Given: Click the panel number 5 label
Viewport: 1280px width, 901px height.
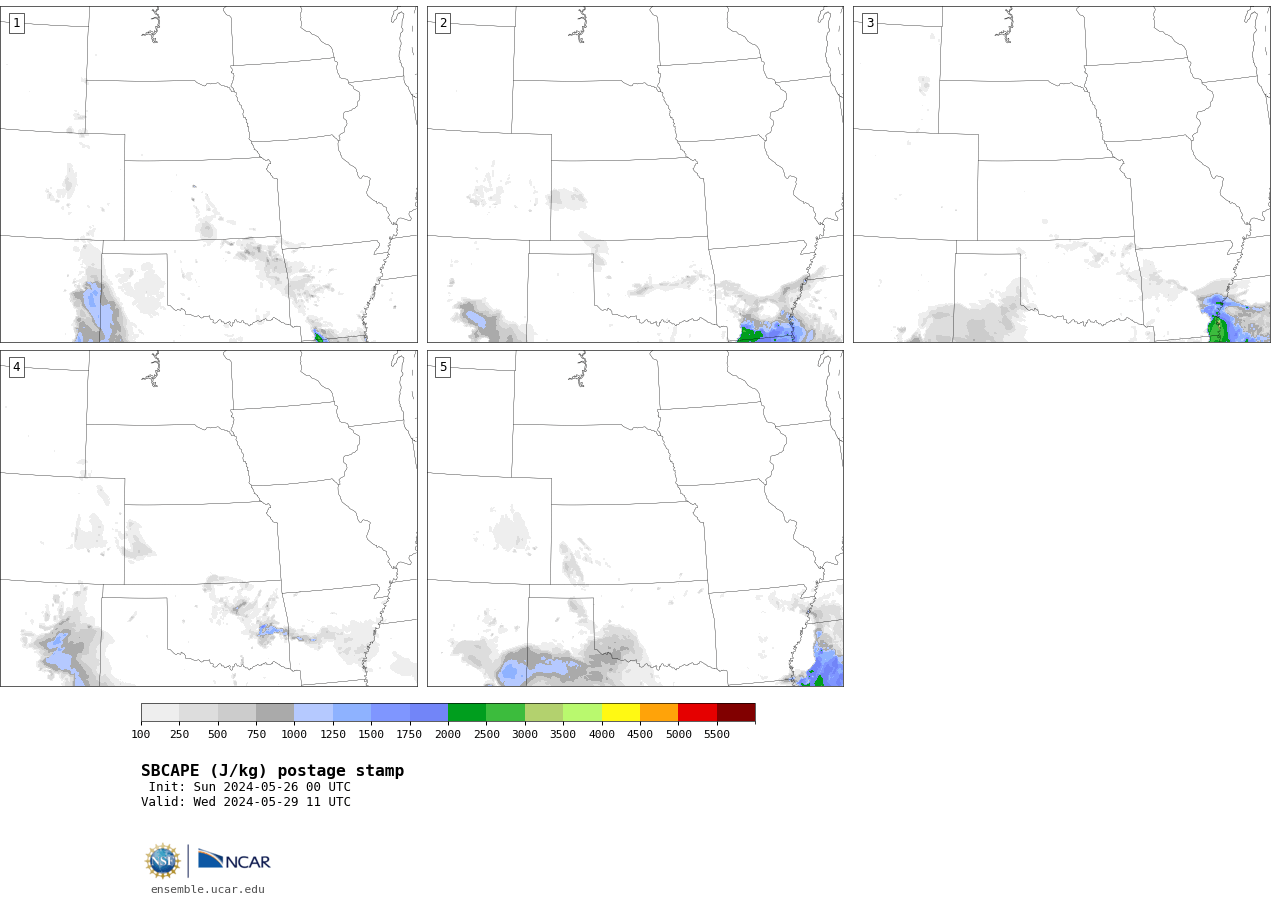Looking at the screenshot, I should click(x=443, y=367).
